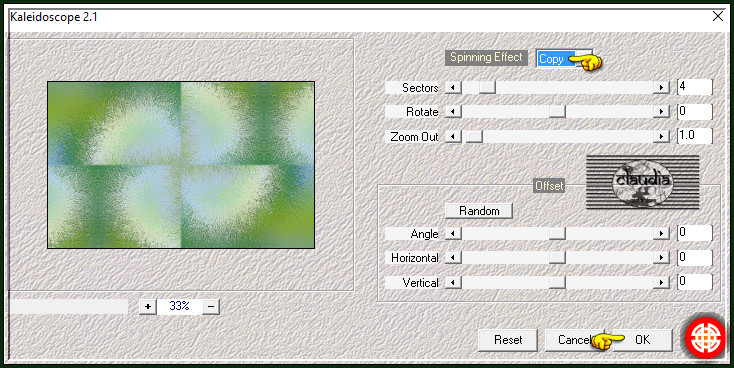Click the Spinning Effect label
The width and height of the screenshot is (734, 368).
click(x=486, y=57)
